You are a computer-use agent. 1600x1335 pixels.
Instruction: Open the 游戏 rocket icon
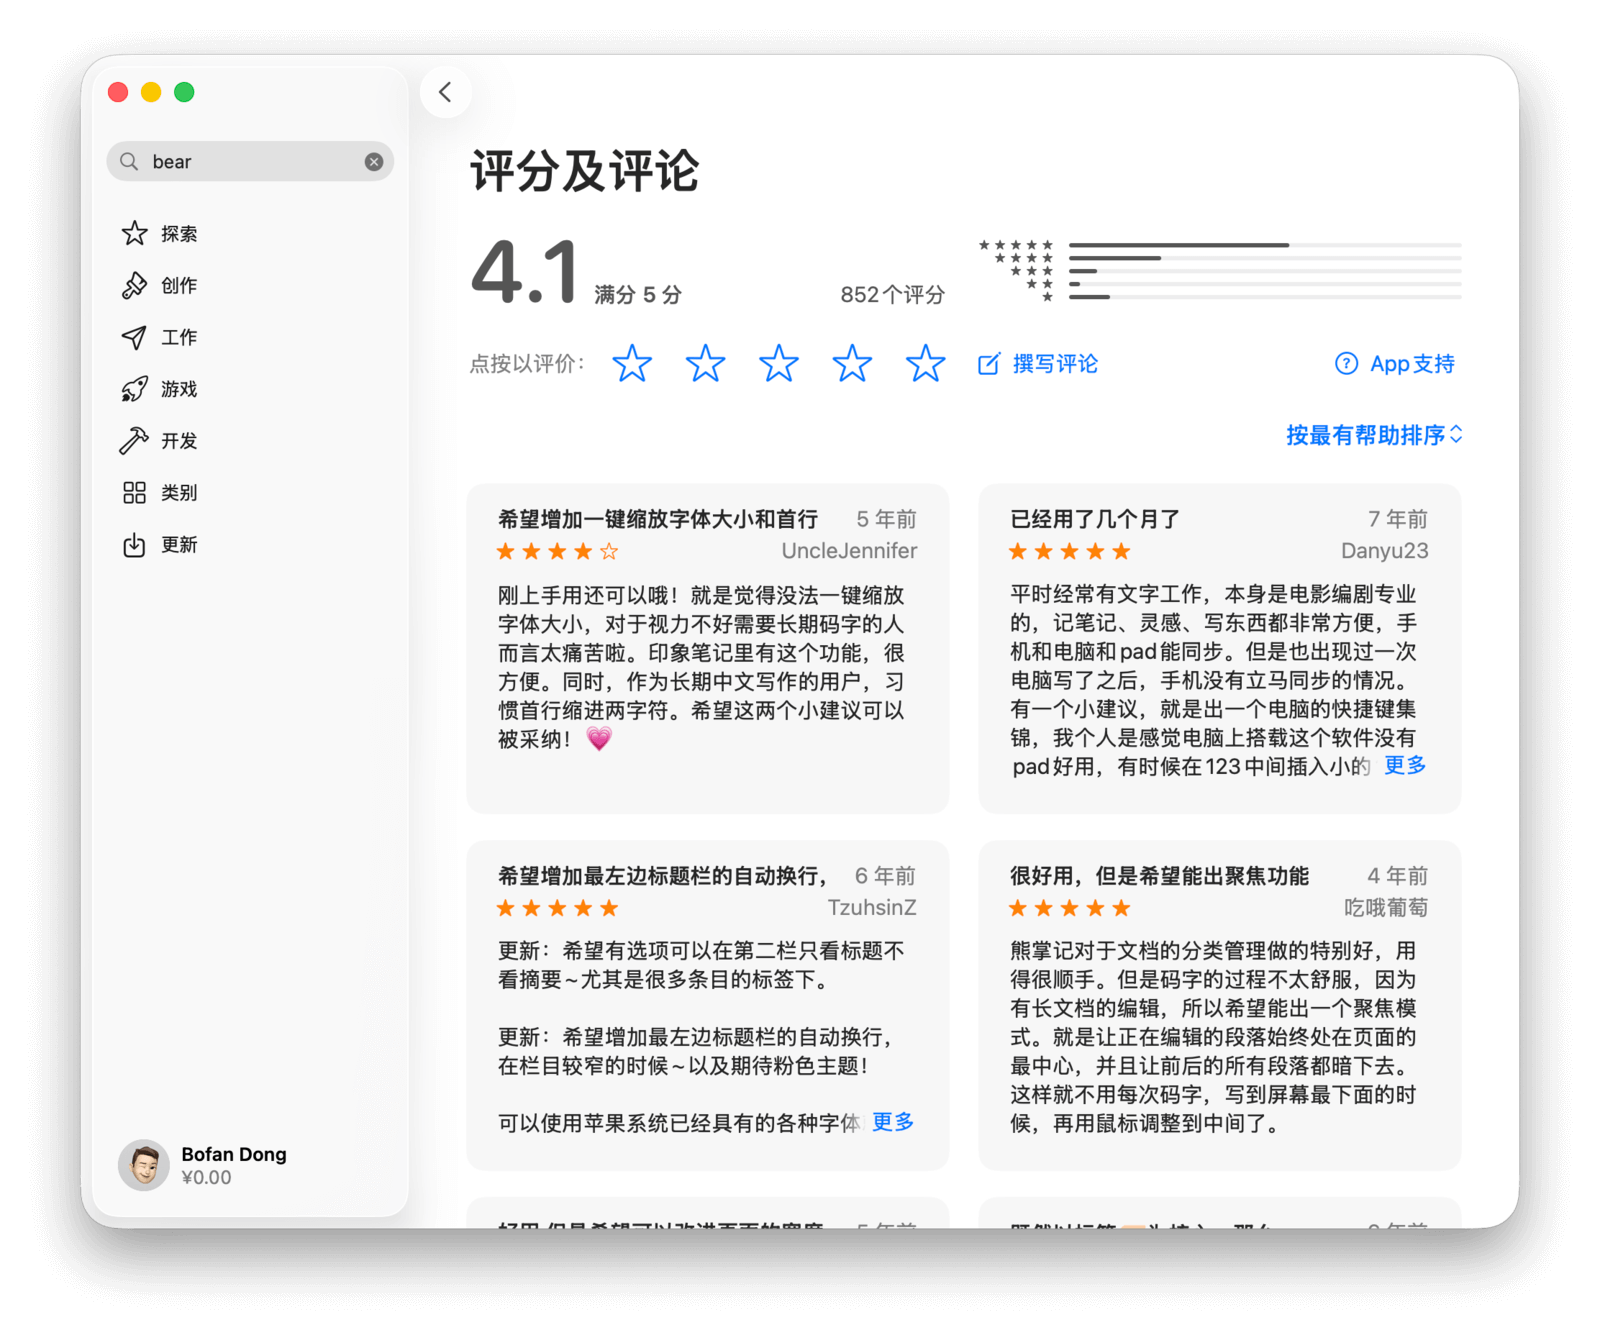point(134,389)
